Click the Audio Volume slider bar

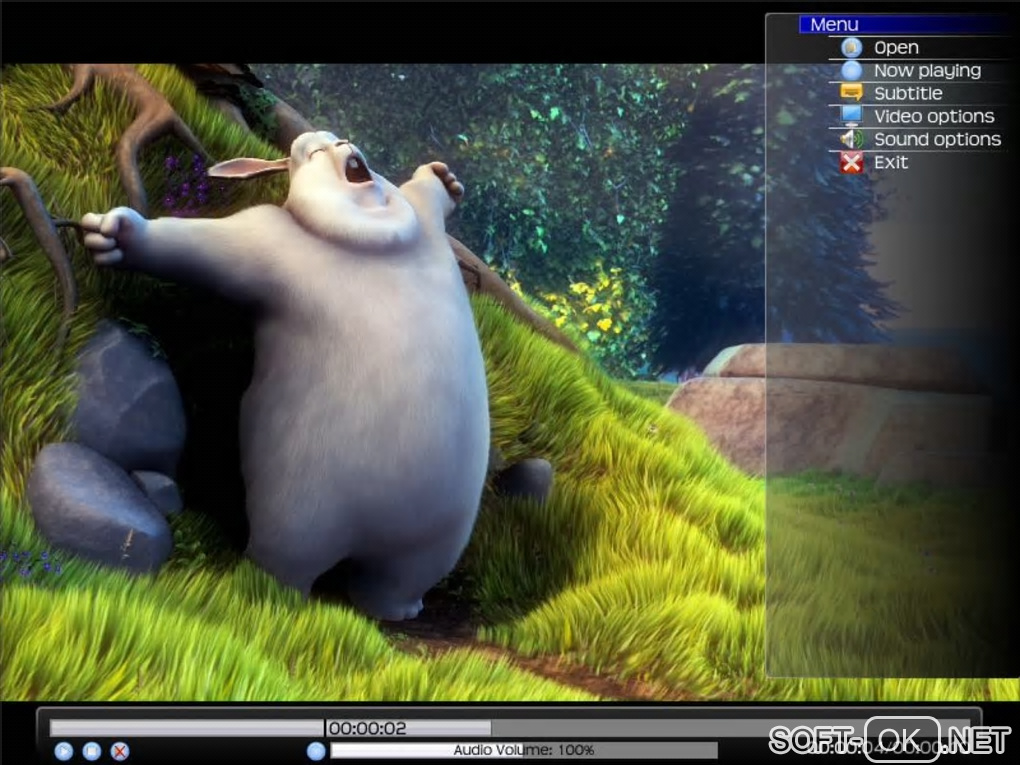(524, 750)
